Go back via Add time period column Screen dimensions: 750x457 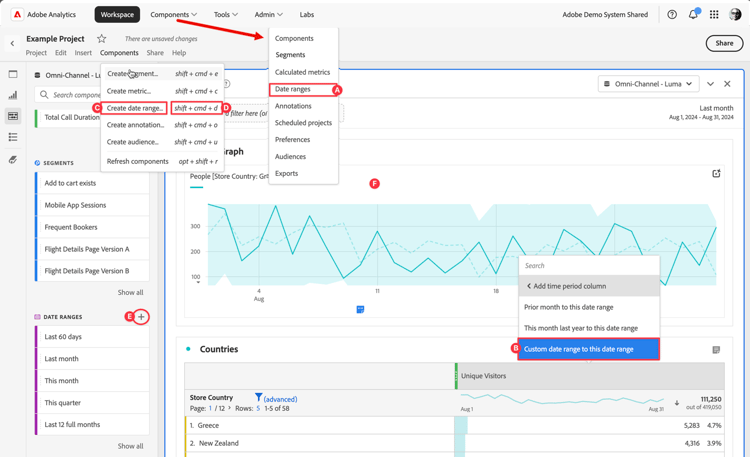pyautogui.click(x=589, y=286)
